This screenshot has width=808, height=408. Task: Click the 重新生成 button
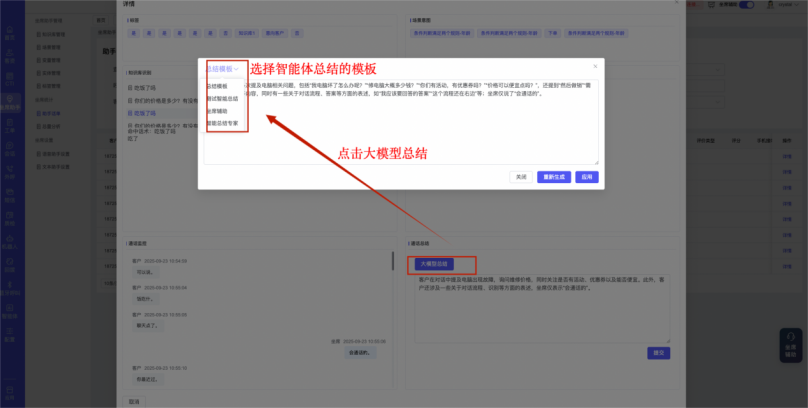coord(552,177)
